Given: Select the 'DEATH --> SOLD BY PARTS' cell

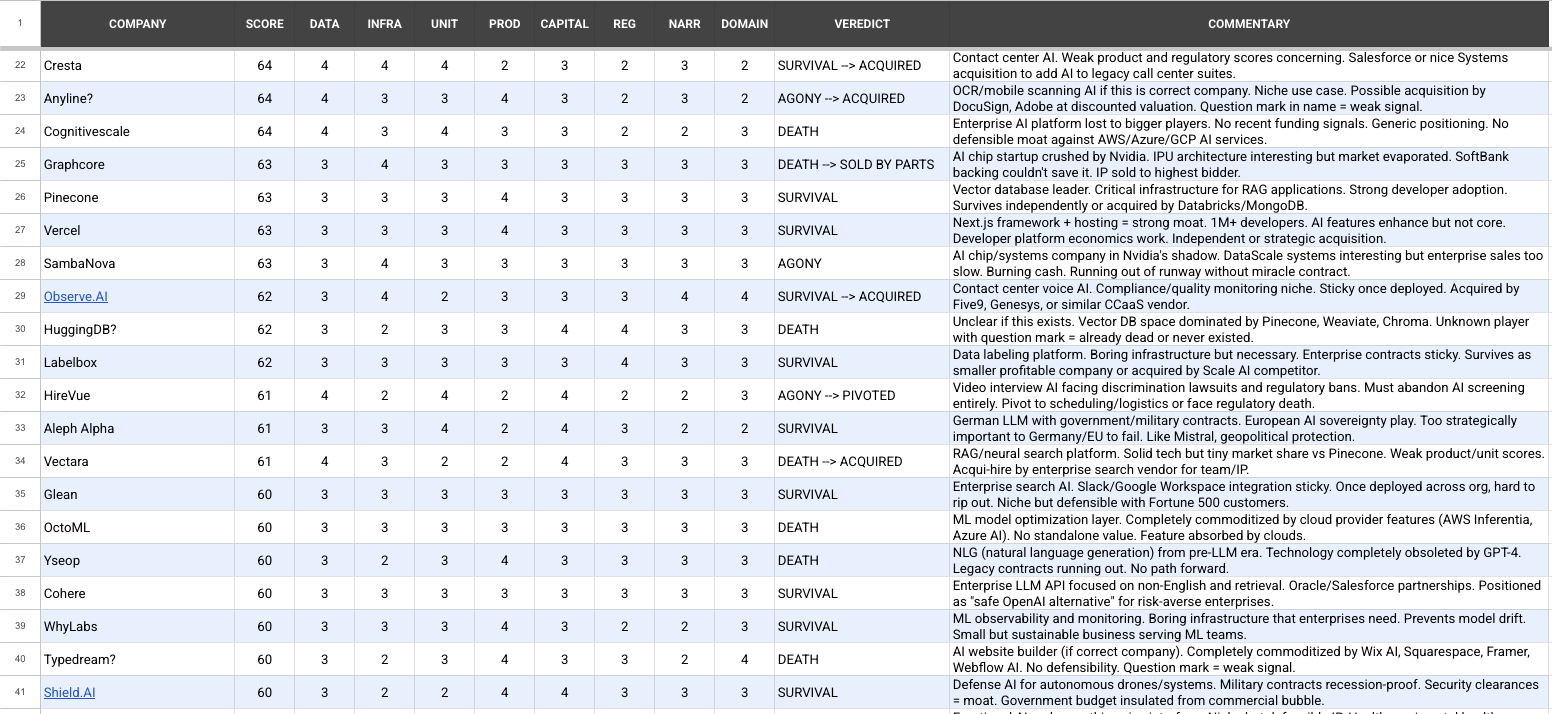Looking at the screenshot, I should click(861, 165).
